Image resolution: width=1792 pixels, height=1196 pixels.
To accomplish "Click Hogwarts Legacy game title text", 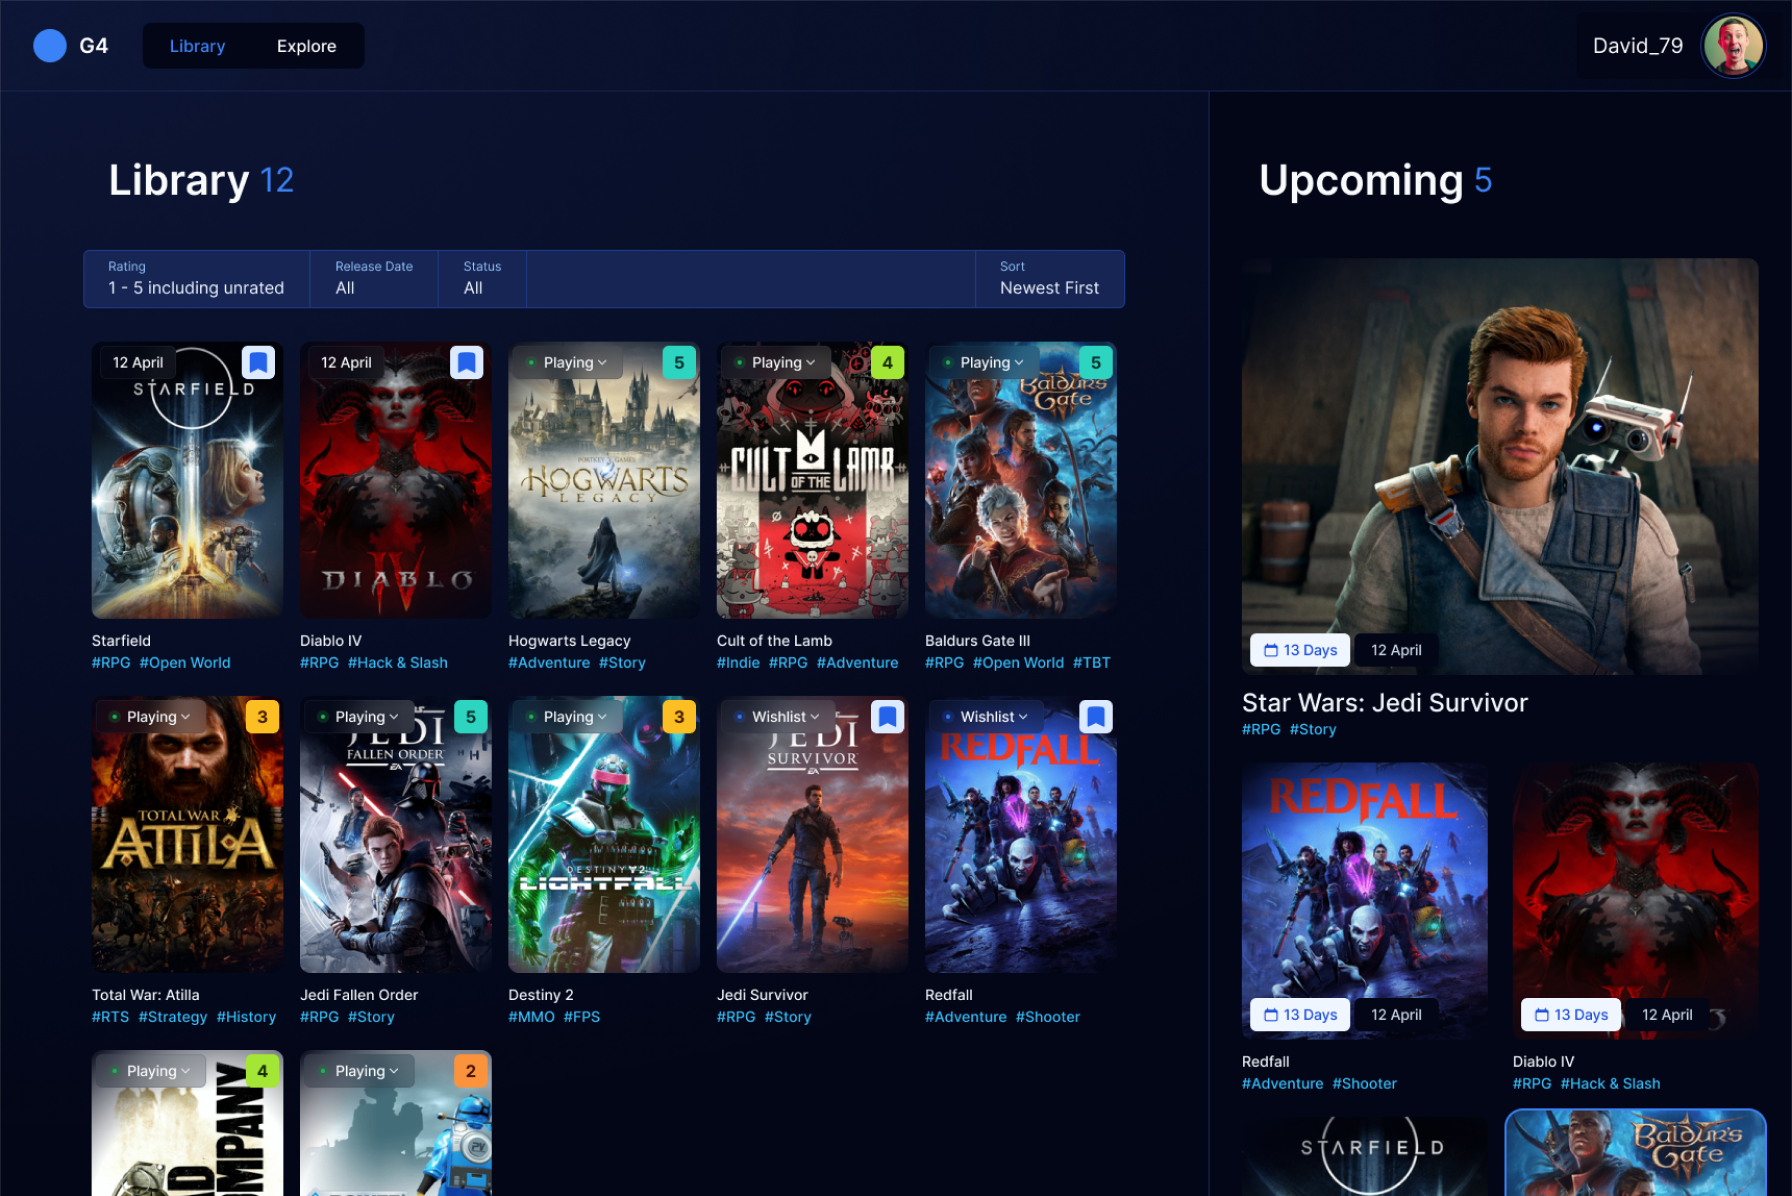I will [569, 640].
